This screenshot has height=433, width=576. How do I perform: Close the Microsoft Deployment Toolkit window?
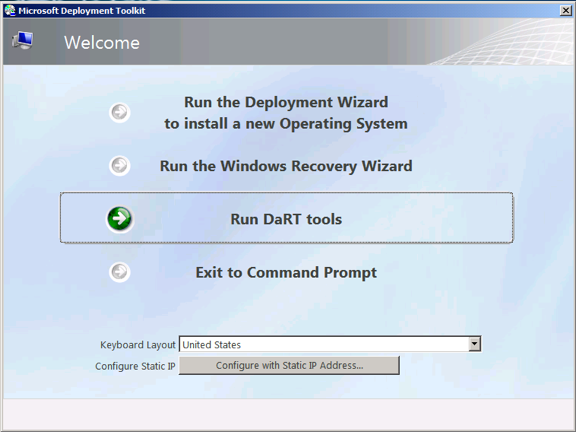[x=565, y=11]
